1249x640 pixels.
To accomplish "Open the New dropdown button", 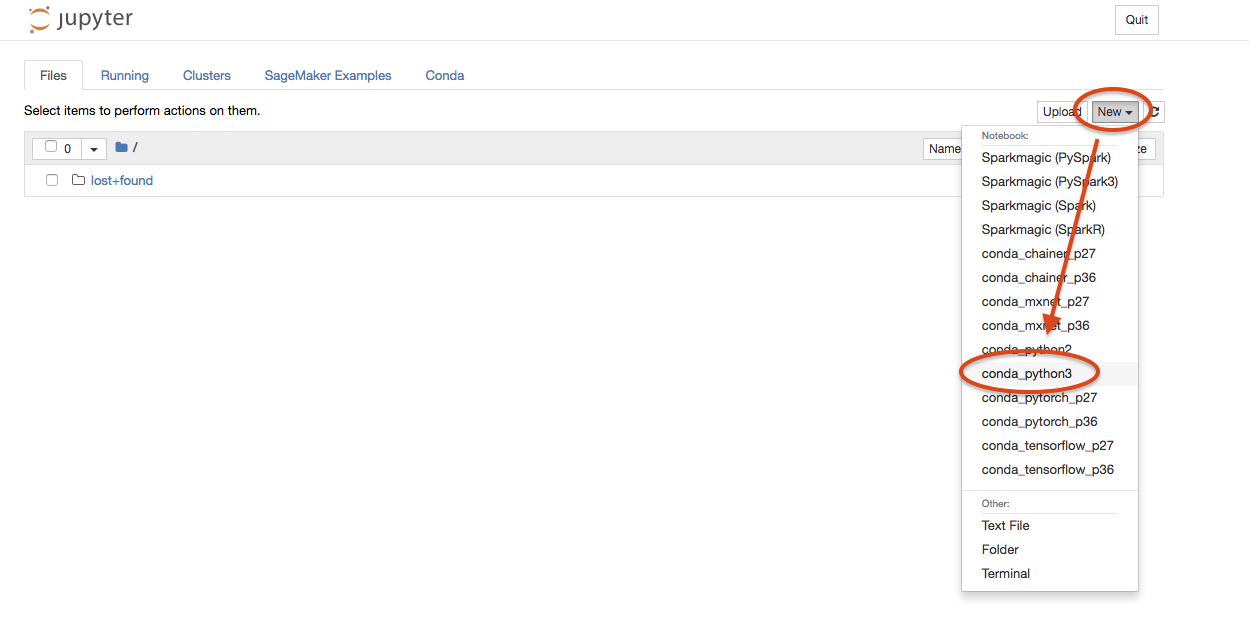I will pyautogui.click(x=1115, y=112).
